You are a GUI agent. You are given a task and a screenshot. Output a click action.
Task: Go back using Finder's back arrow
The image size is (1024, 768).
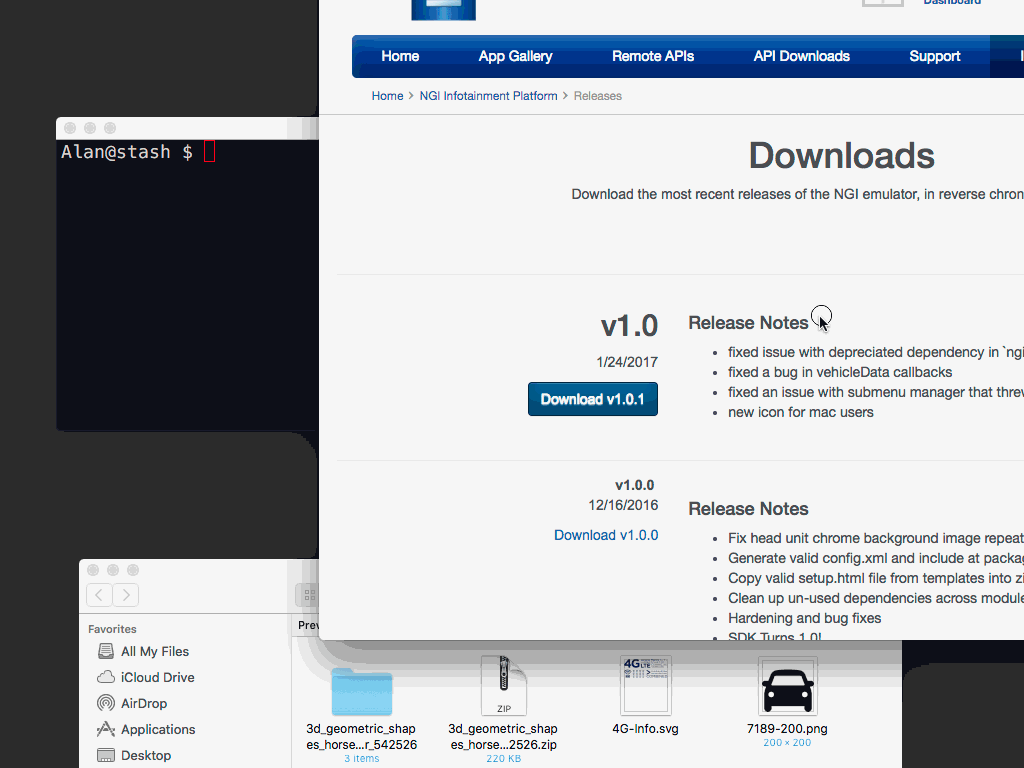coord(99,595)
